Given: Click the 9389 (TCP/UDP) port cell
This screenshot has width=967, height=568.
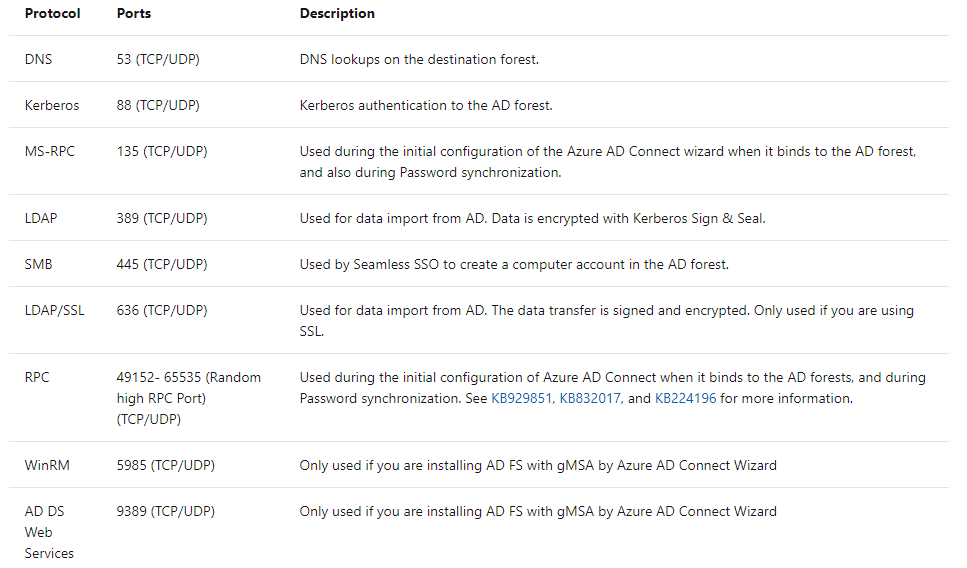Looking at the screenshot, I should [x=166, y=511].
